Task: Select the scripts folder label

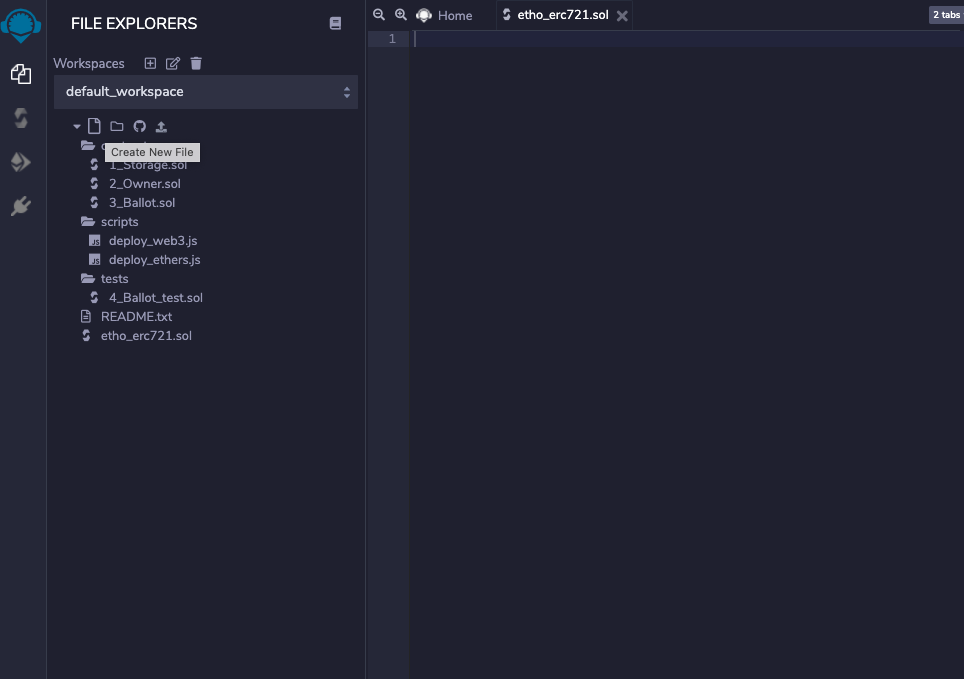Action: pos(120,221)
